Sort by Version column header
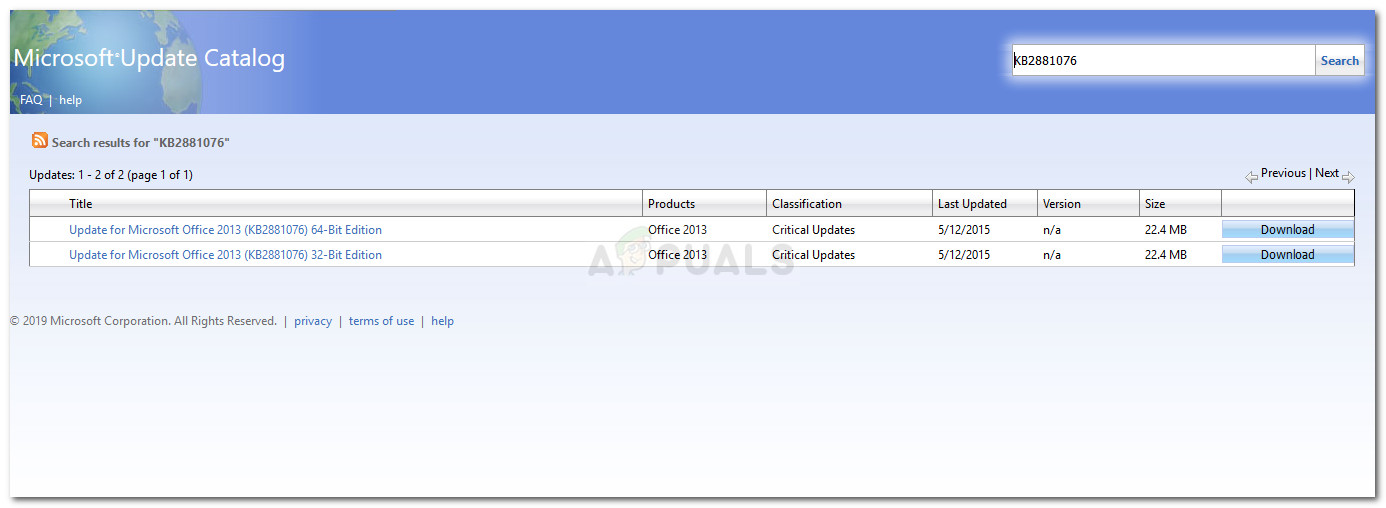The image size is (1386, 508). [1062, 204]
